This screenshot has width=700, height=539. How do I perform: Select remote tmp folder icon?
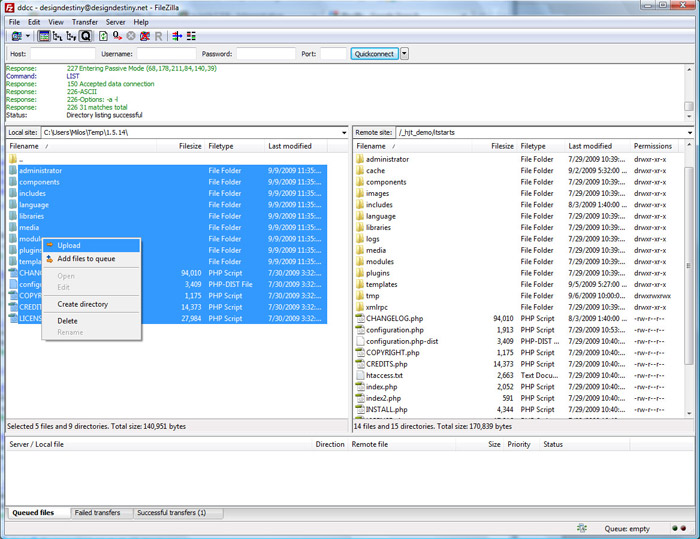pos(360,295)
